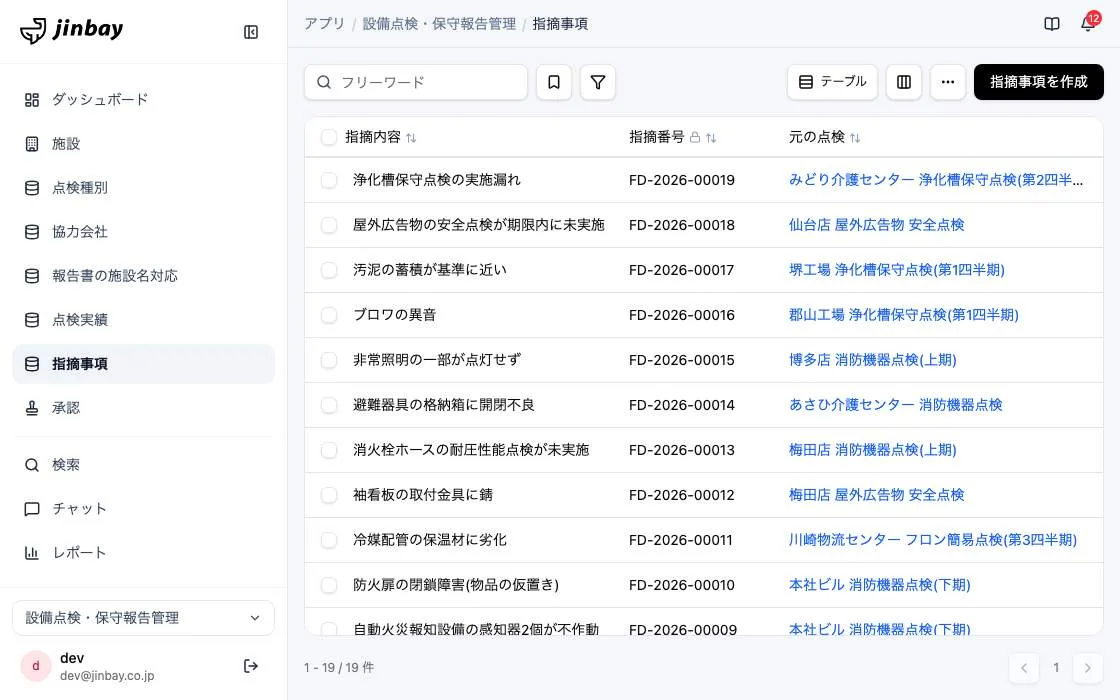Image resolution: width=1120 pixels, height=700 pixels.
Task: Open the notifications bell
Action: 1088,24
